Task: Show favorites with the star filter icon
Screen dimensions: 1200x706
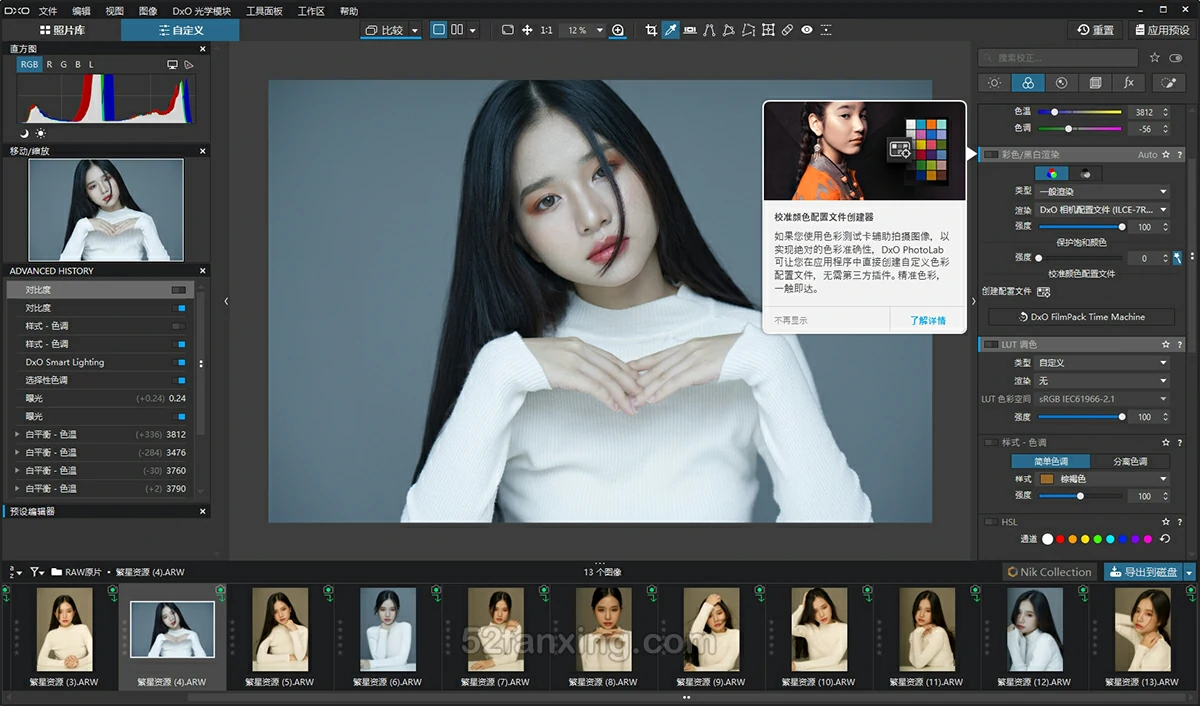Action: pos(1154,58)
